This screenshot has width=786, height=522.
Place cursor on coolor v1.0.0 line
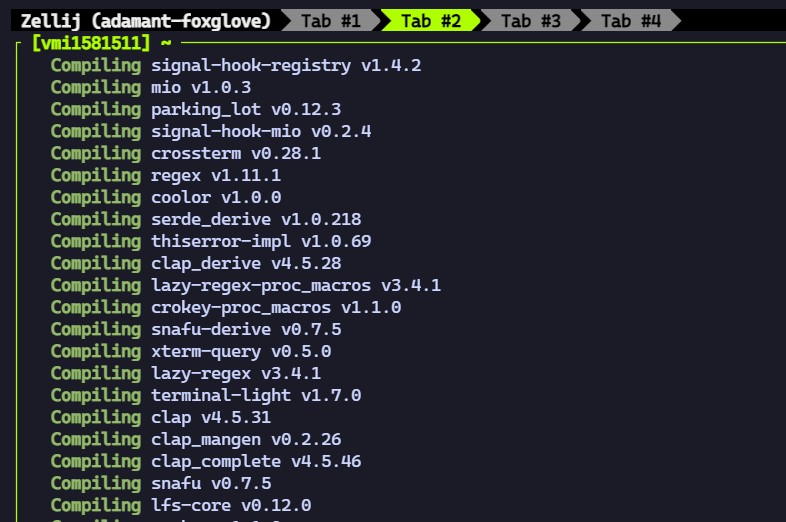(x=215, y=197)
